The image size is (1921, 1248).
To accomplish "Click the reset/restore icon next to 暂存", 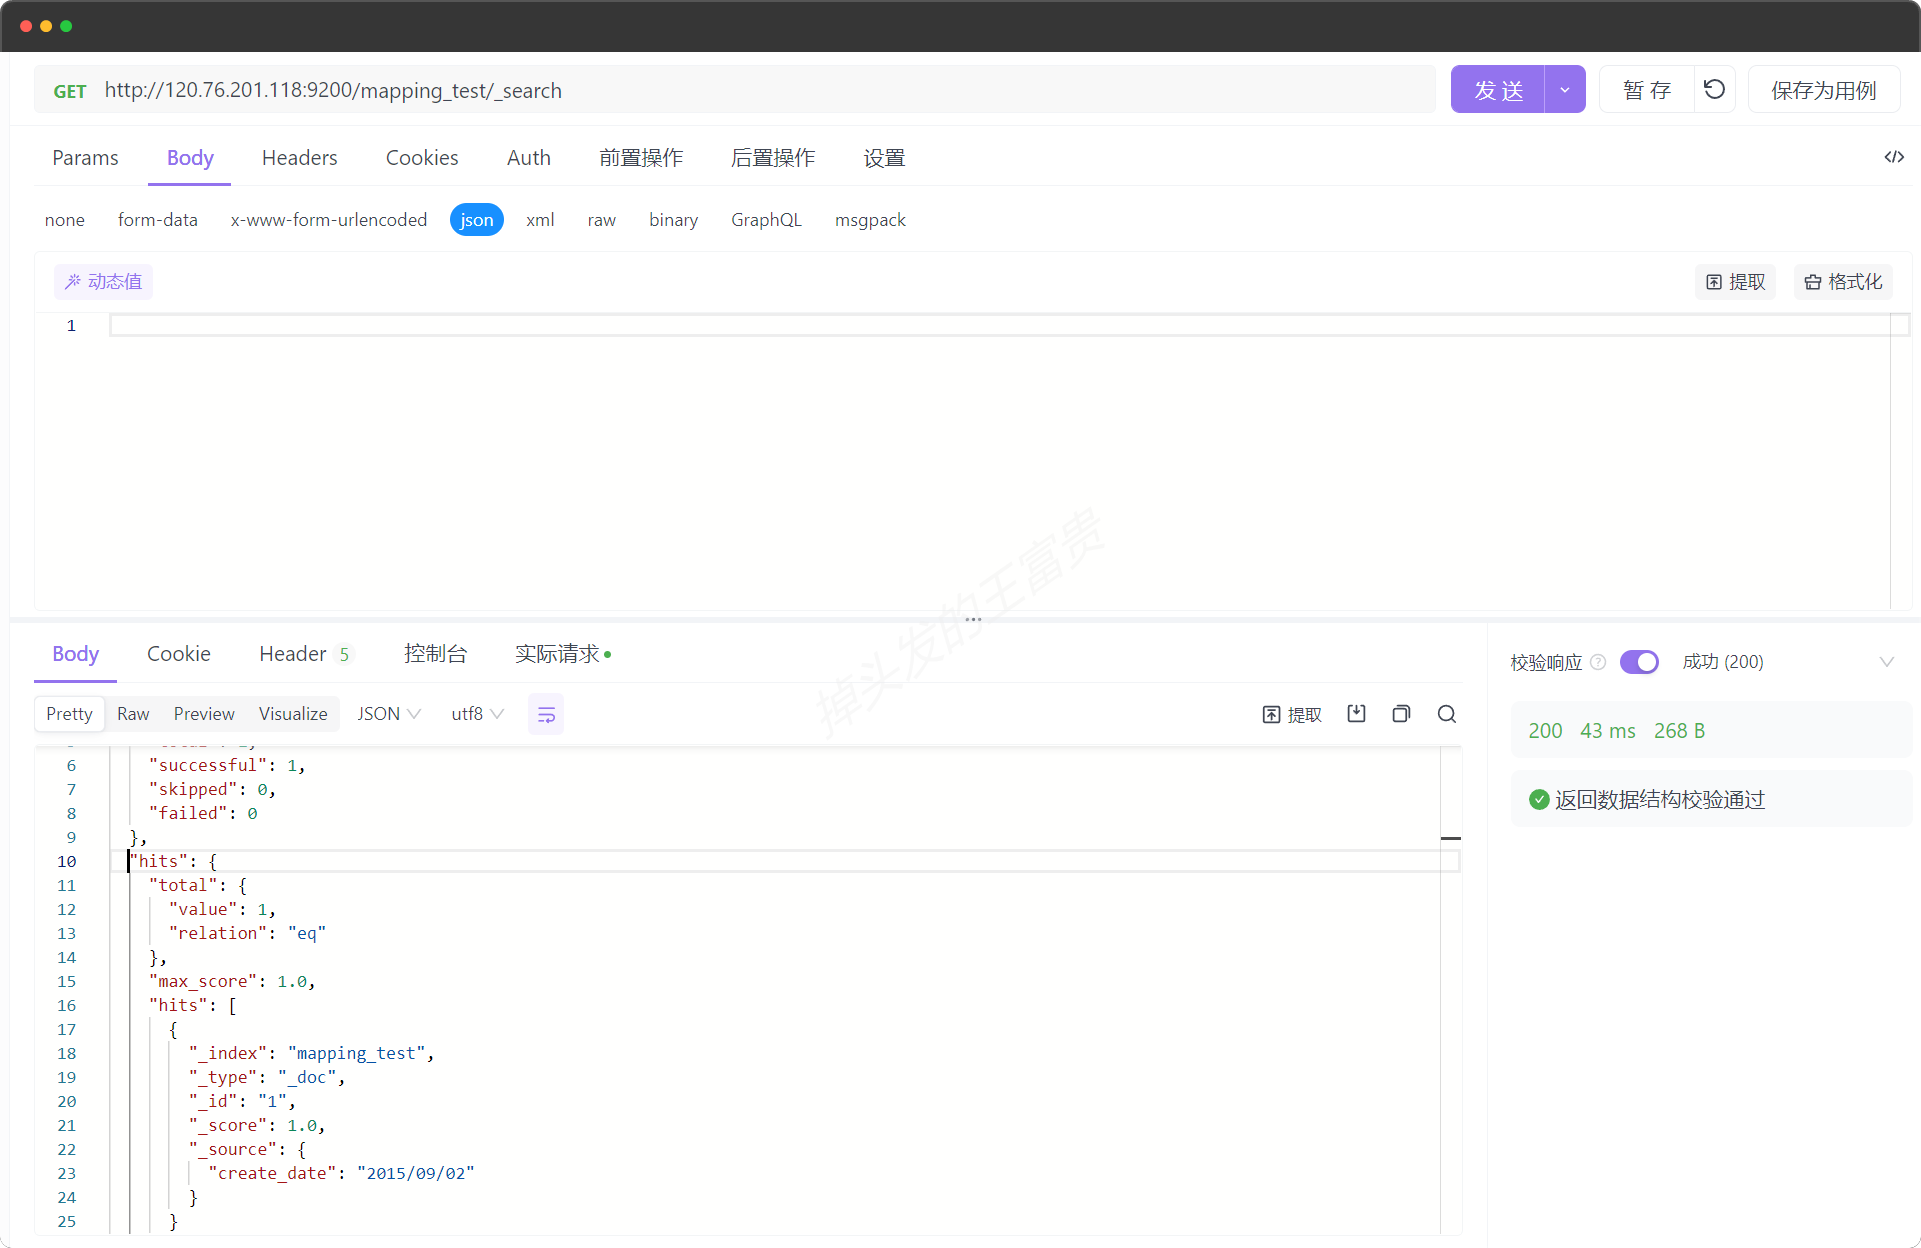I will (x=1714, y=90).
